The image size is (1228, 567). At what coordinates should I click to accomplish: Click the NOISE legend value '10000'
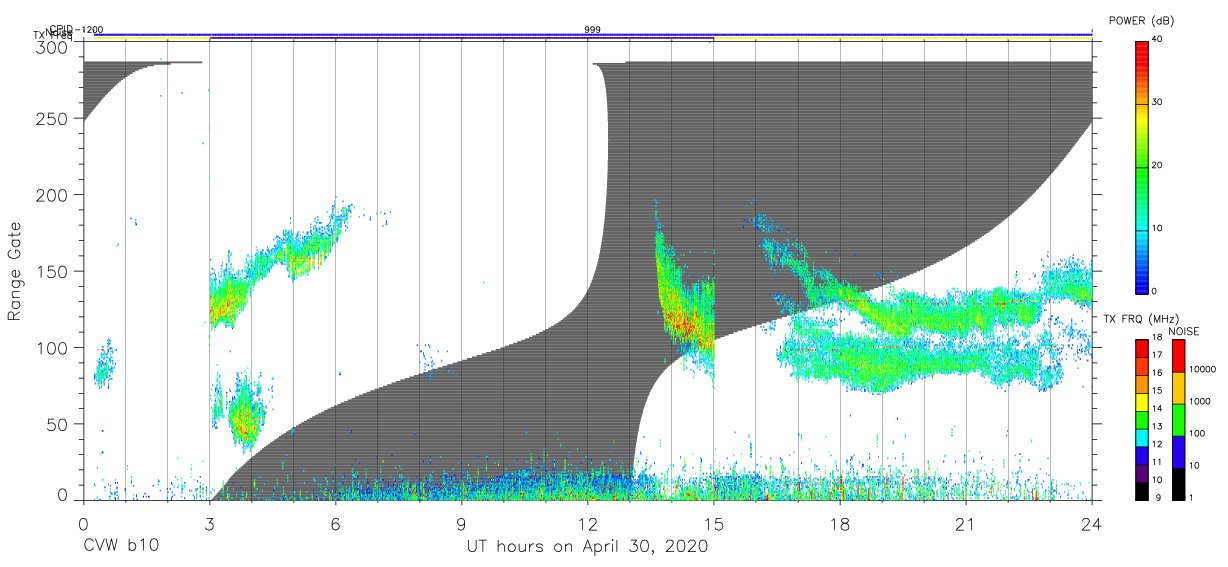(x=1201, y=370)
